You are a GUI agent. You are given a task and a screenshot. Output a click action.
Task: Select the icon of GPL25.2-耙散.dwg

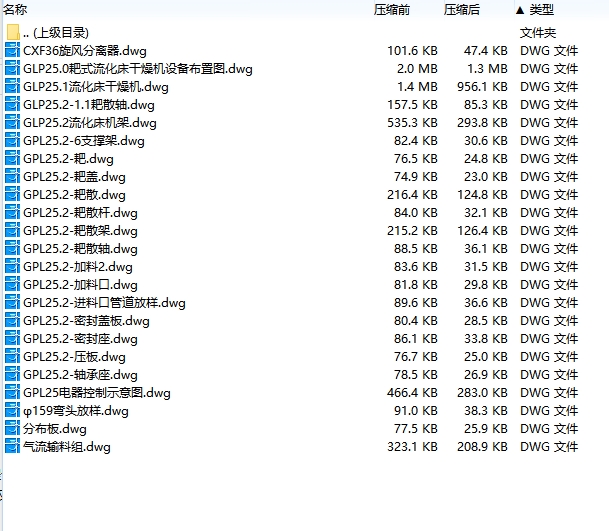12,194
